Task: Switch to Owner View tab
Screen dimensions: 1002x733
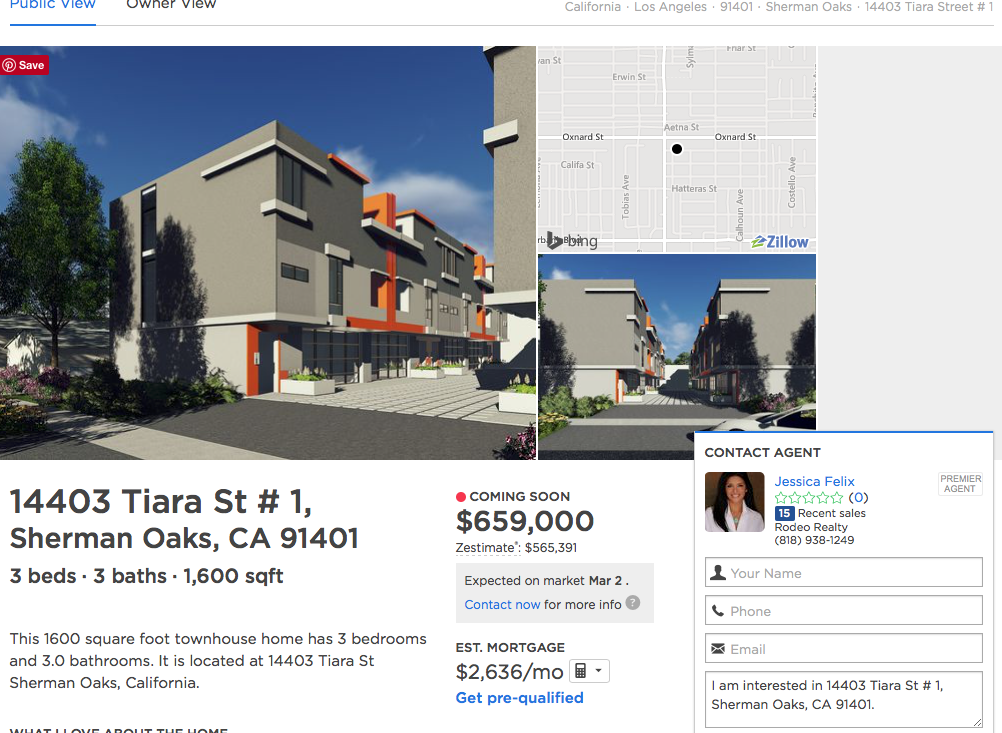Action: coord(171,5)
